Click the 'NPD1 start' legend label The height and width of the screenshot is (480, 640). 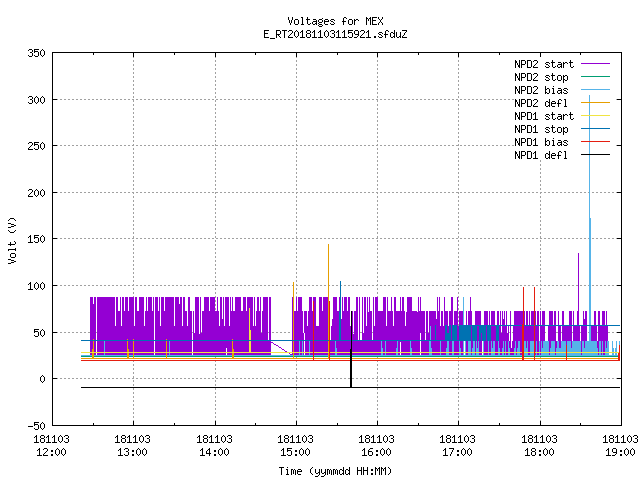click(x=544, y=116)
